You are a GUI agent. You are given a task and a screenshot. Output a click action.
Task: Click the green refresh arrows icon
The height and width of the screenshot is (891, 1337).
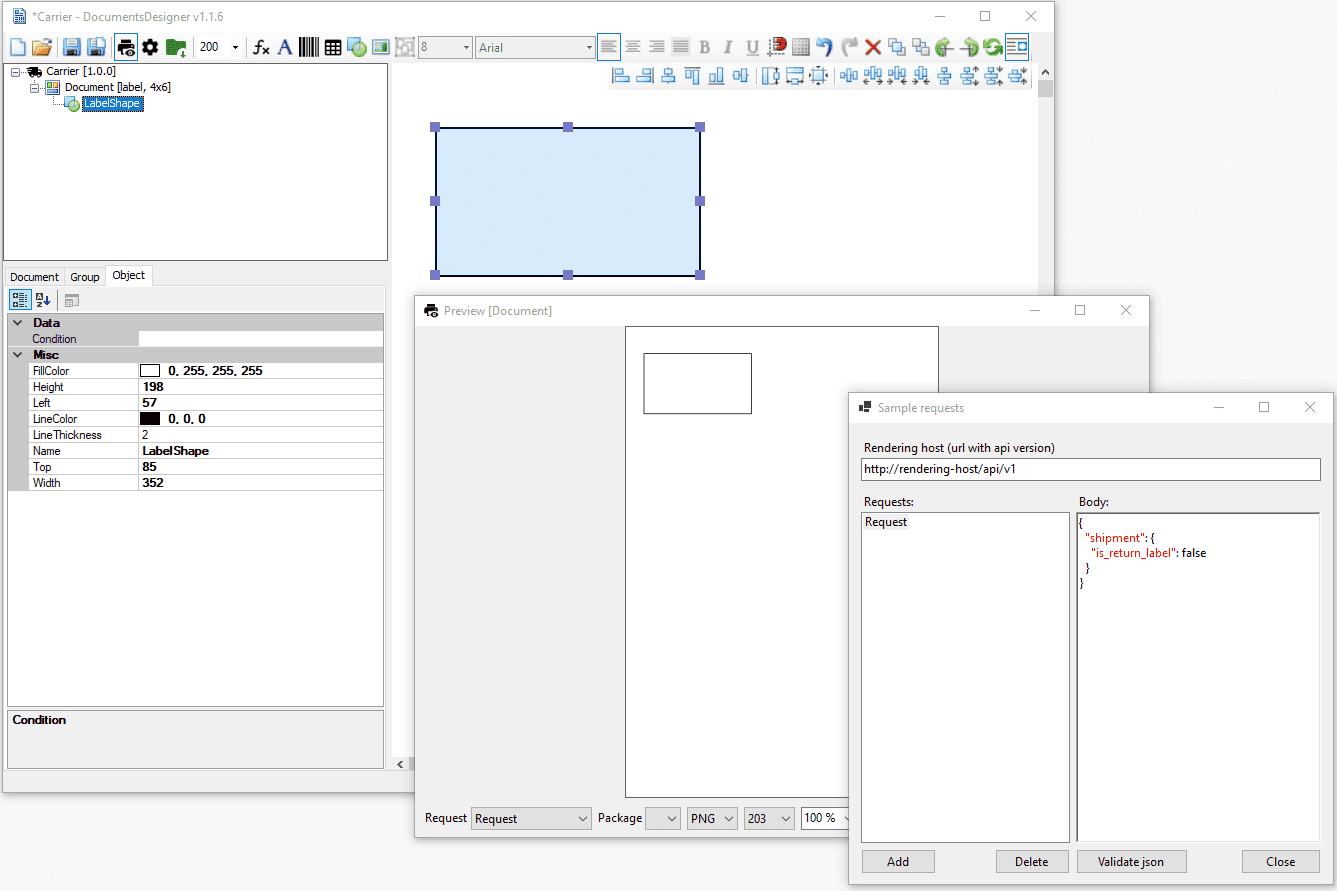[992, 47]
